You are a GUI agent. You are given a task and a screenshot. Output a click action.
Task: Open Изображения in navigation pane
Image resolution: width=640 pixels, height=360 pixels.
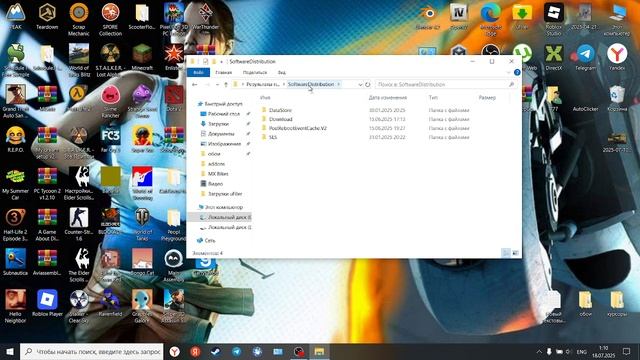[x=224, y=144]
